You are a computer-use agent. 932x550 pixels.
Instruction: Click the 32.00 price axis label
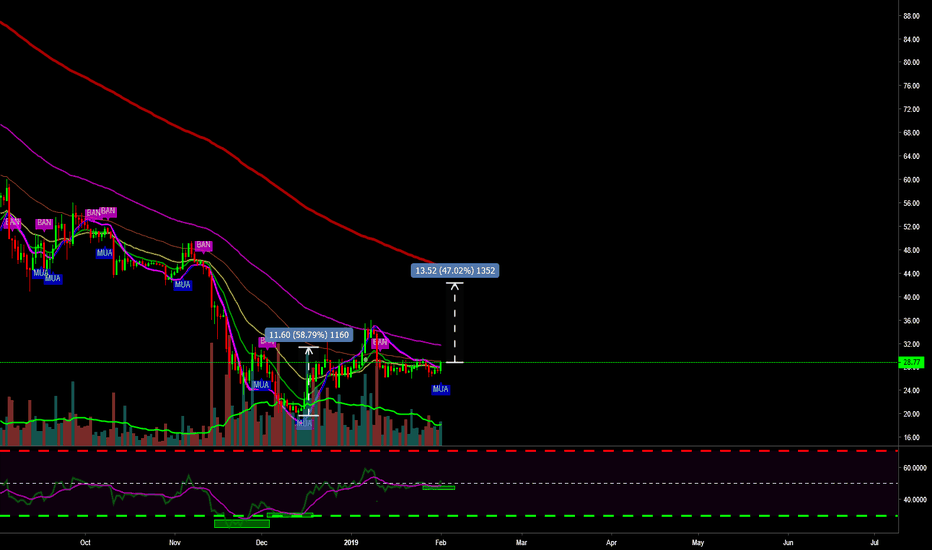[911, 344]
